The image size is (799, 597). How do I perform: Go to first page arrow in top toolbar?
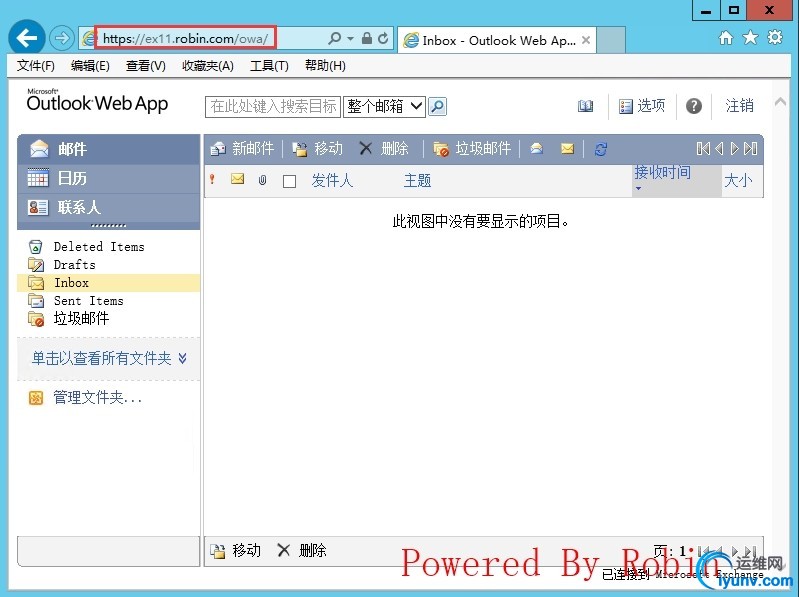[x=703, y=149]
